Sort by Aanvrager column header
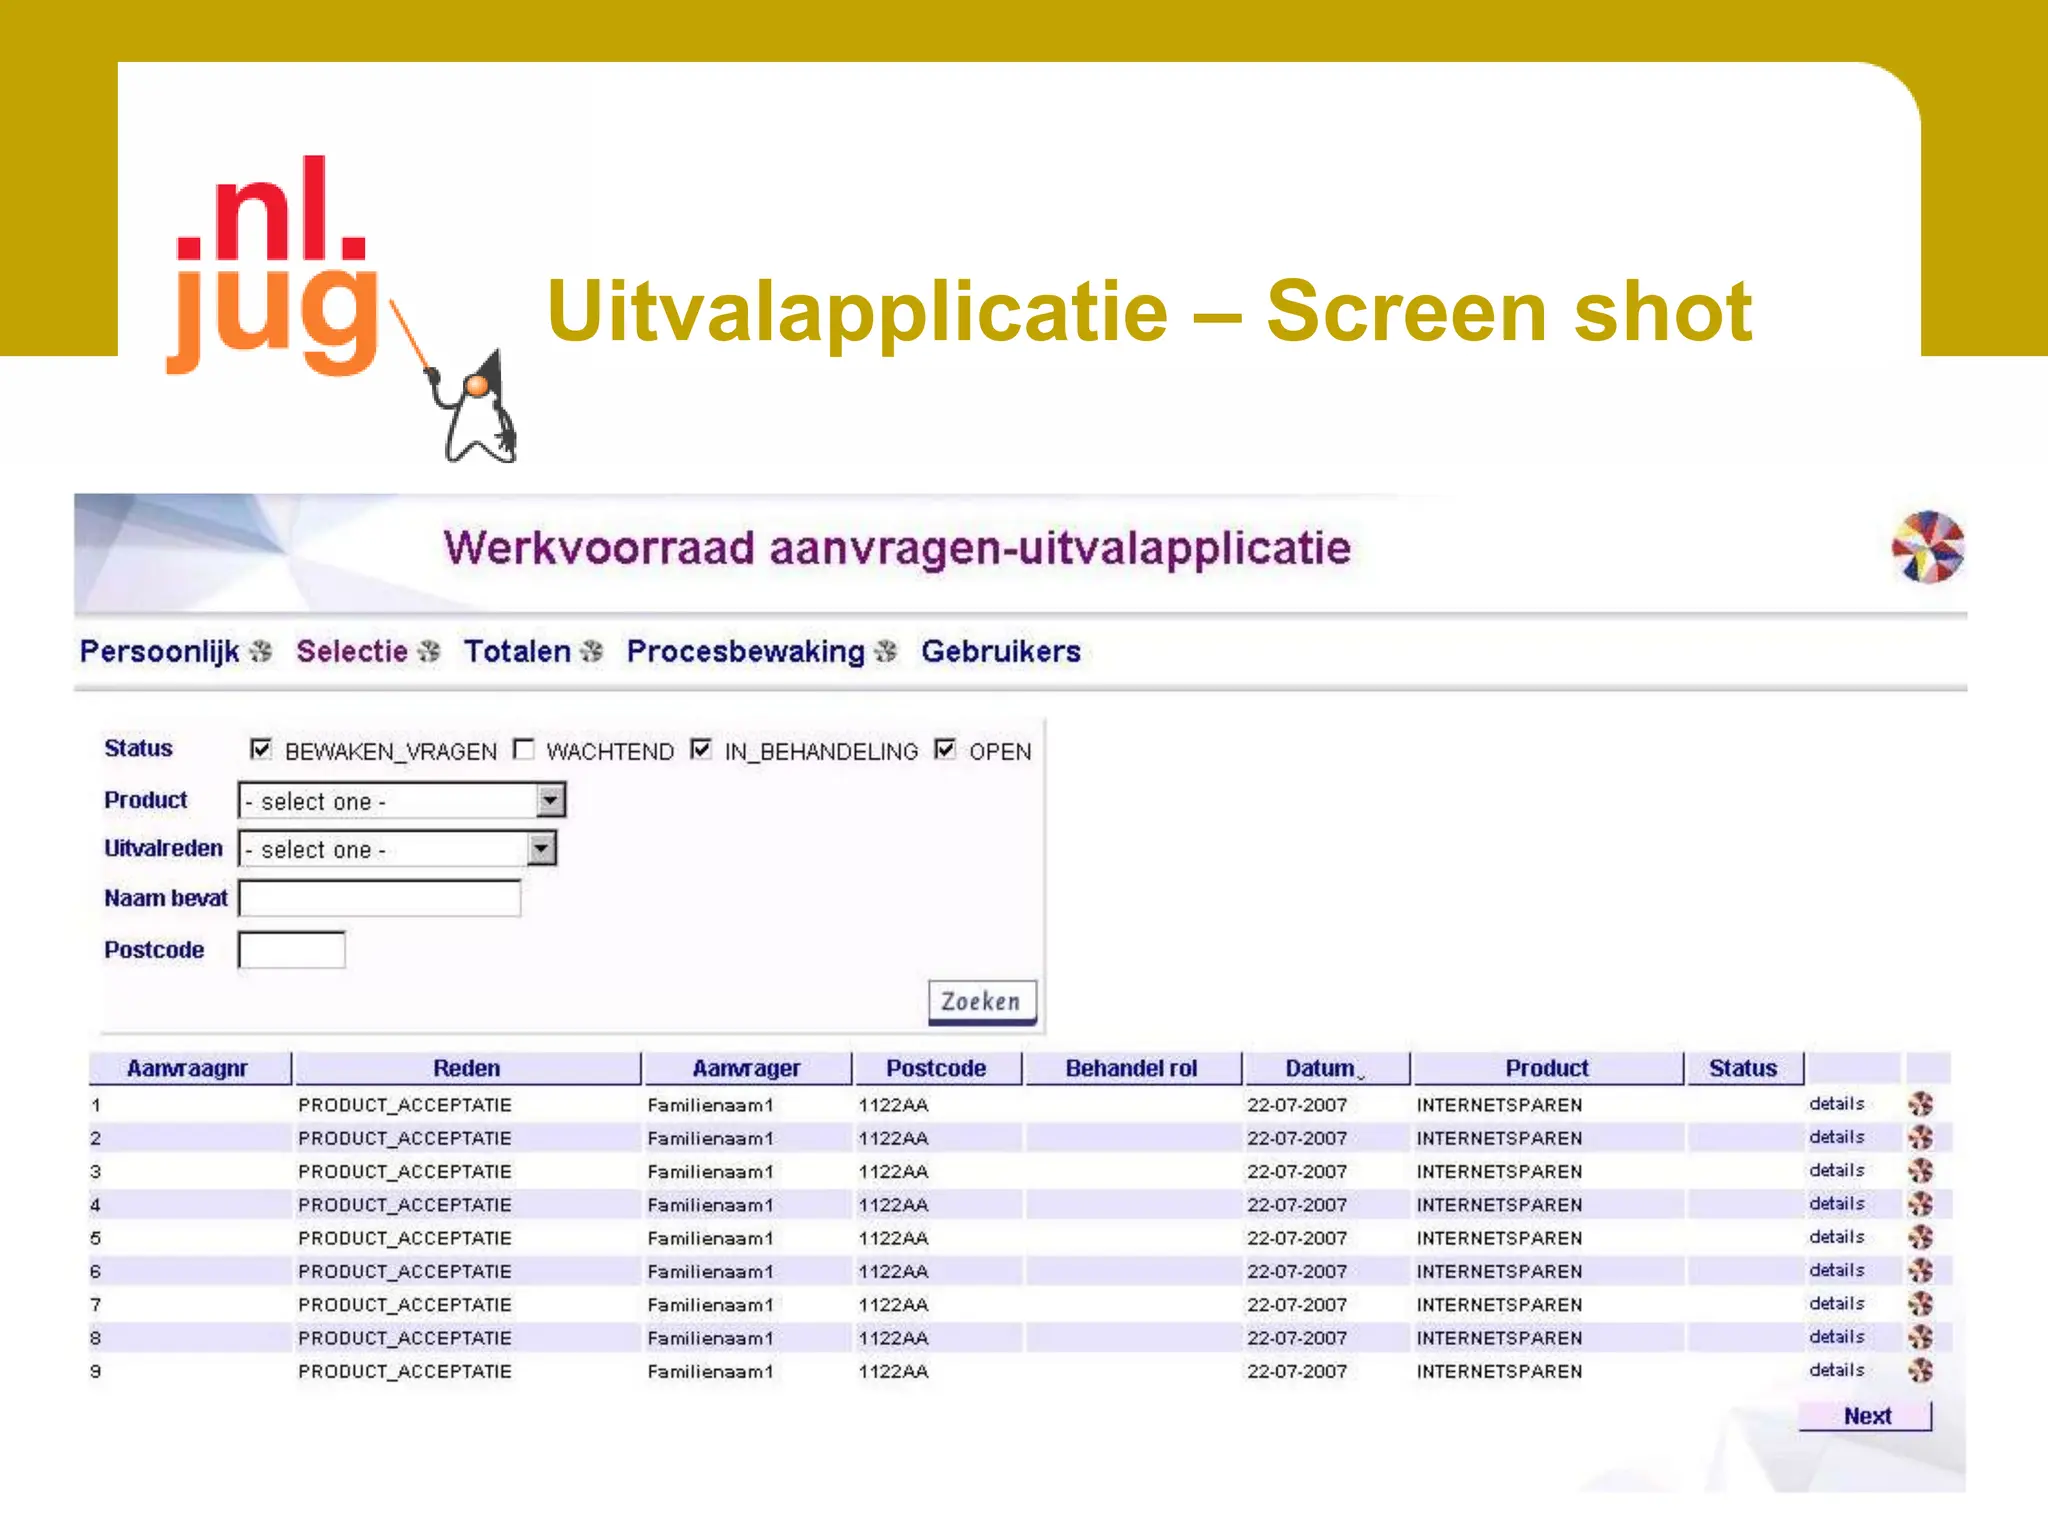Screen dimensions: 2048x1536 pyautogui.click(x=747, y=1068)
